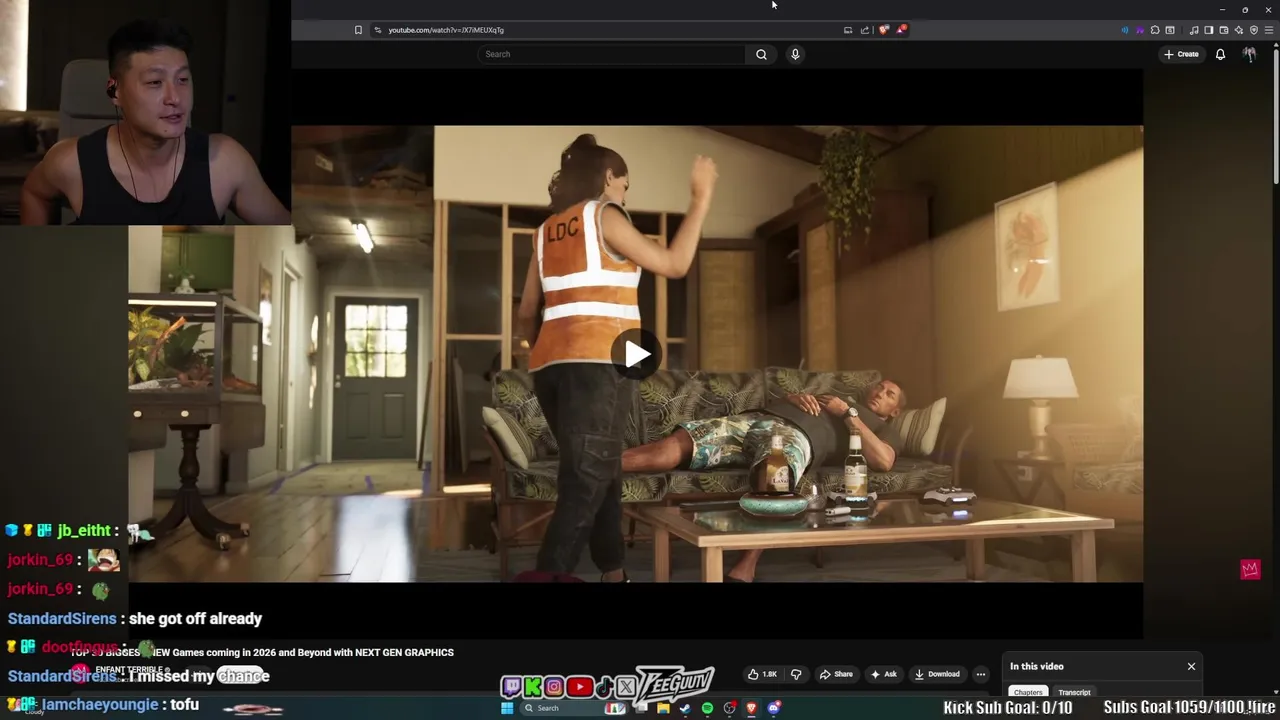Switch to the Chapters tab
This screenshot has height=720, width=1280.
click(1028, 692)
